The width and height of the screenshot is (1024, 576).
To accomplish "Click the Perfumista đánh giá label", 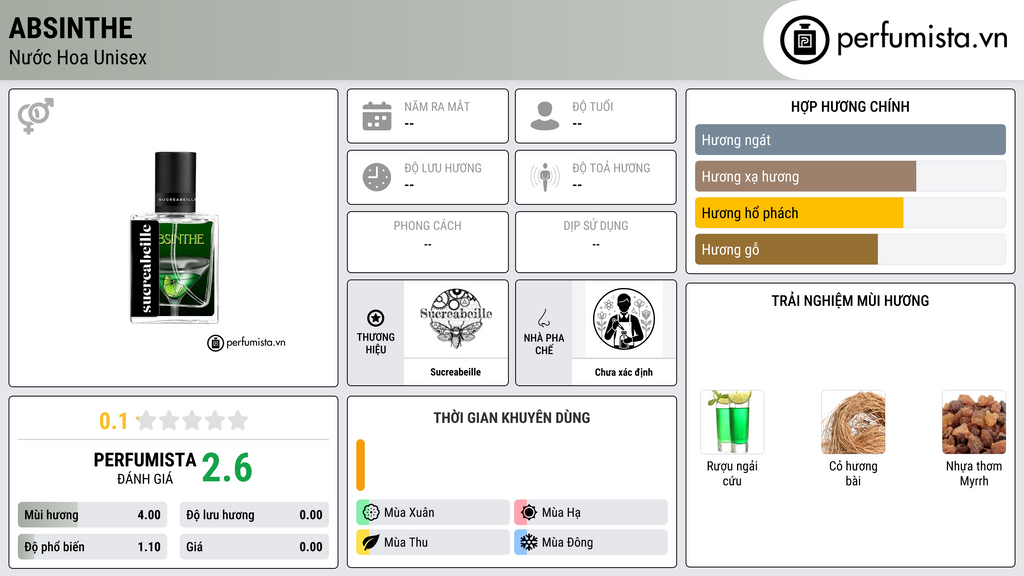I will pyautogui.click(x=145, y=468).
